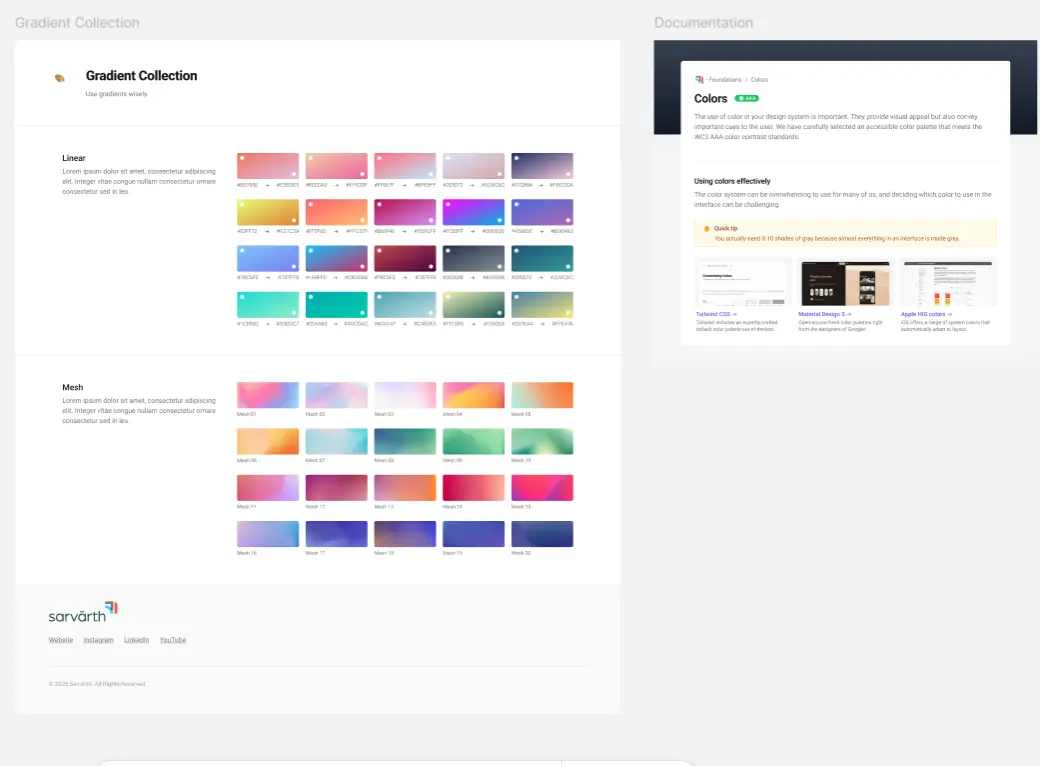Image resolution: width=1040 pixels, height=766 pixels.
Task: Click the bell icon in the Quick tip box
Action: tap(706, 228)
